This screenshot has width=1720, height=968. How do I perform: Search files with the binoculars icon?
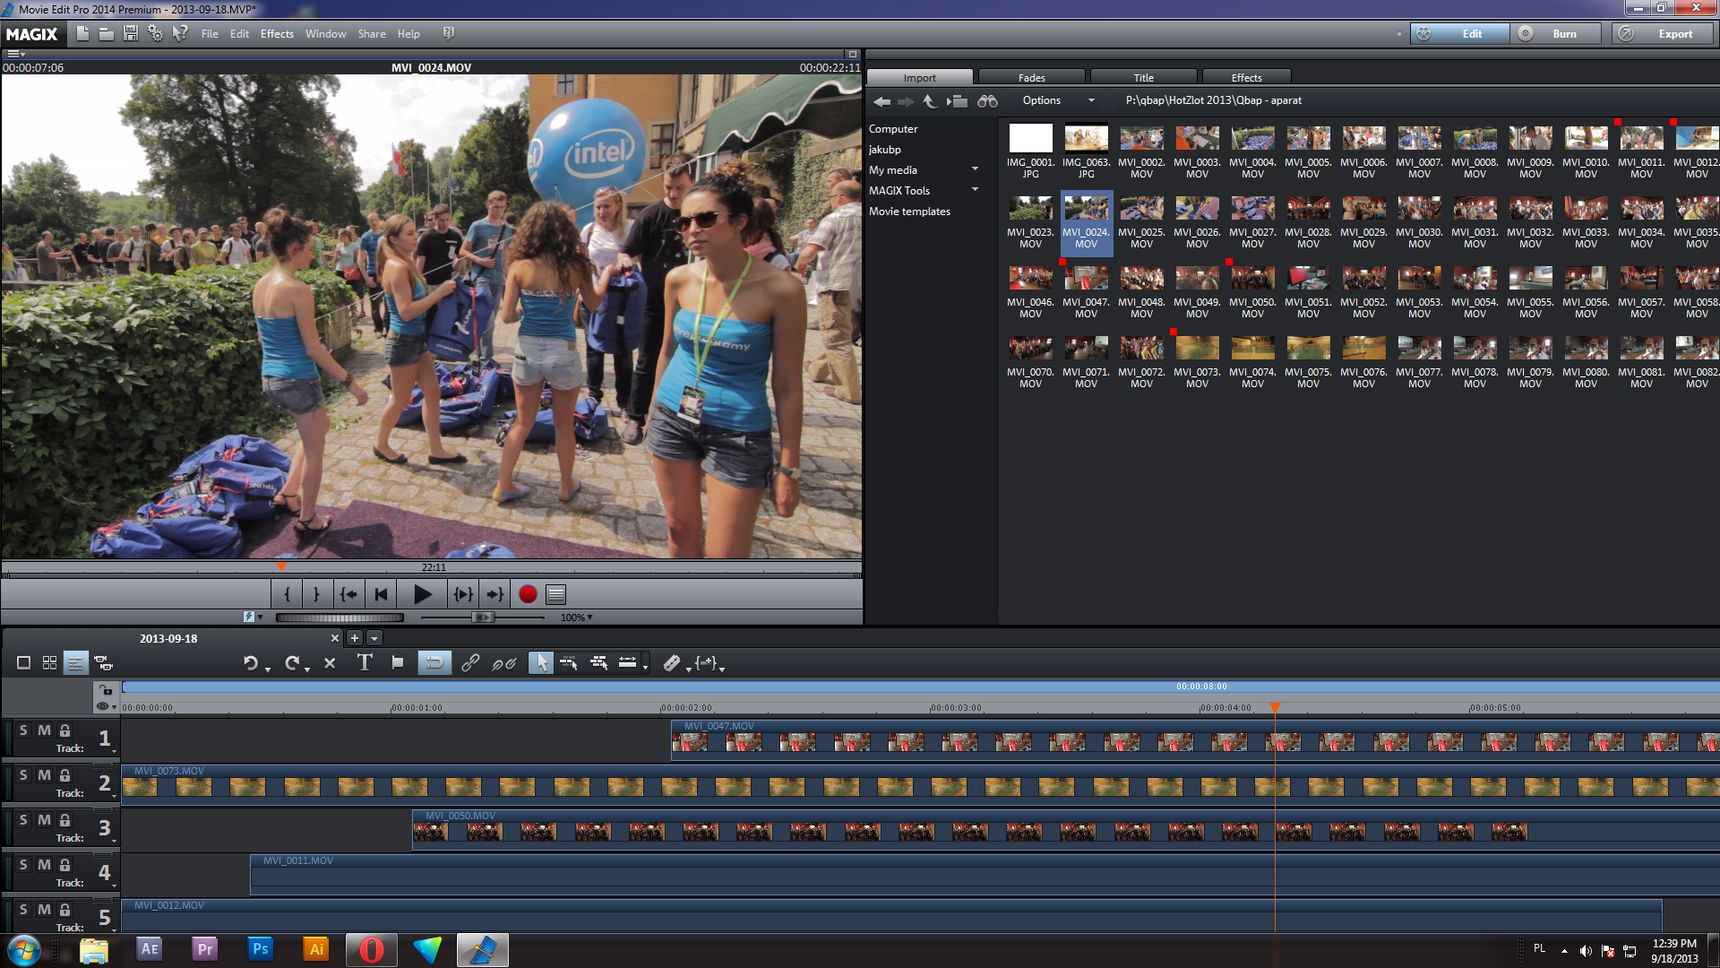tap(988, 101)
